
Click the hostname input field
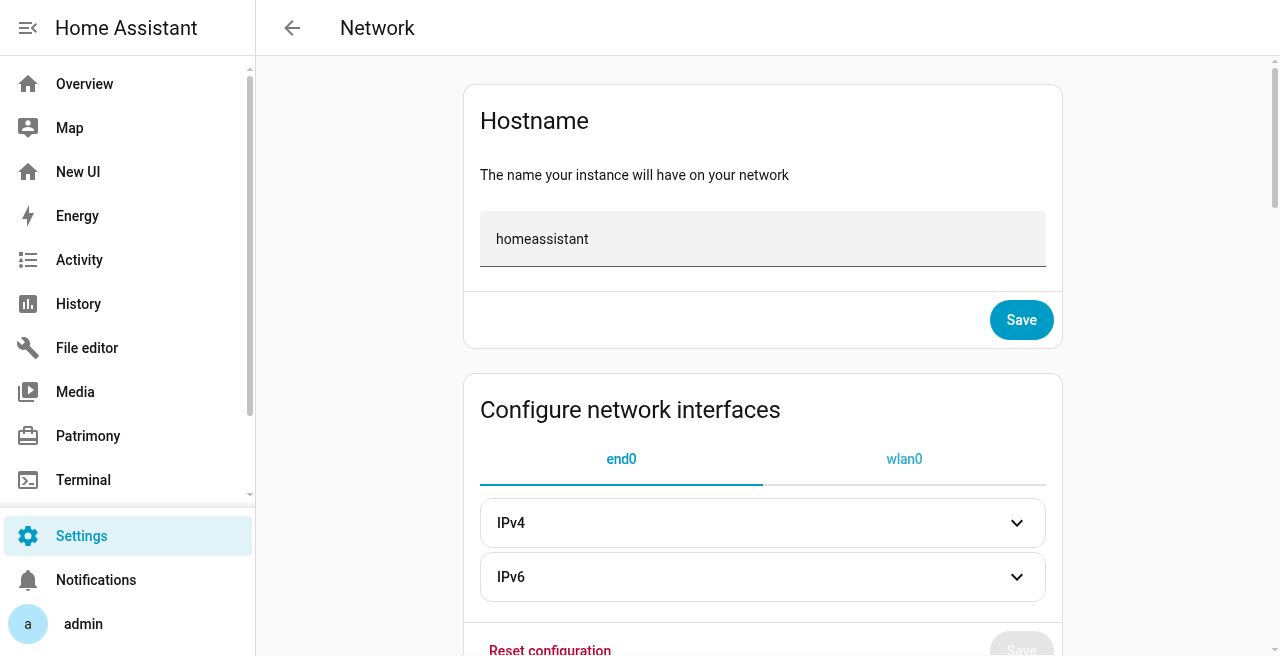point(763,239)
